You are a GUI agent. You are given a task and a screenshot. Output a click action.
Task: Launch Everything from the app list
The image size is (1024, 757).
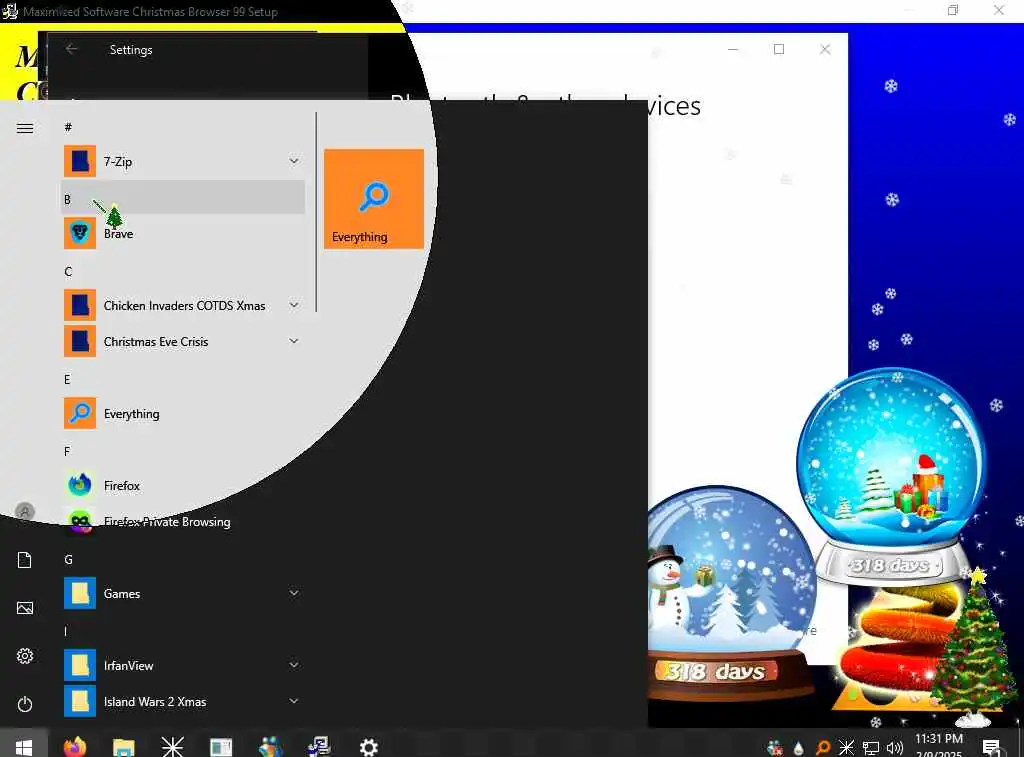[x=184, y=413]
